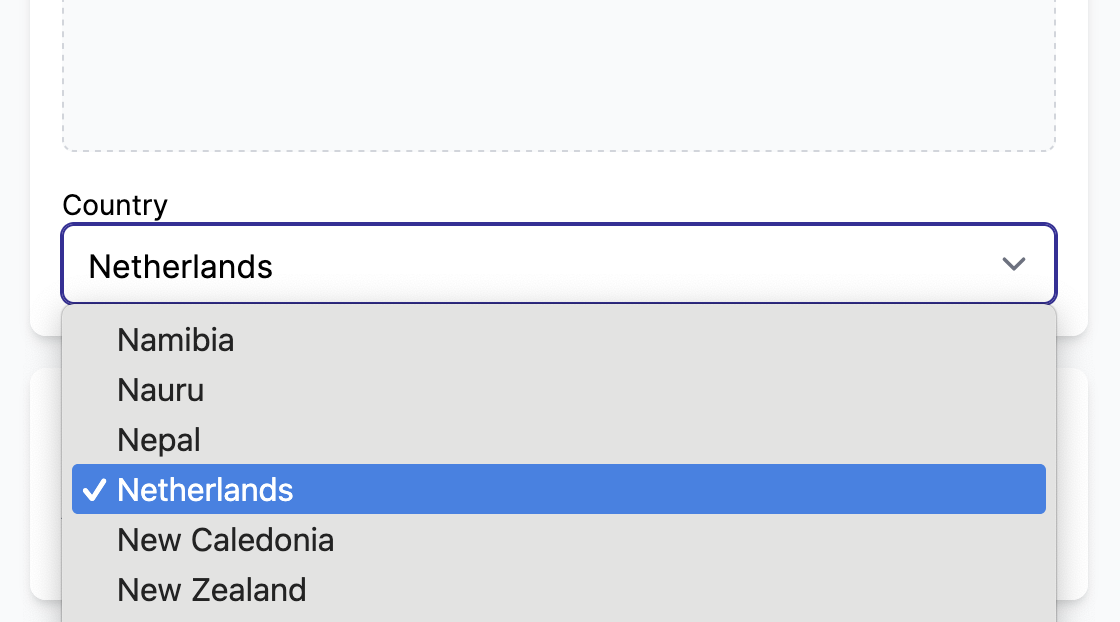
Task: Select New Zealand from the list
Action: (x=212, y=590)
